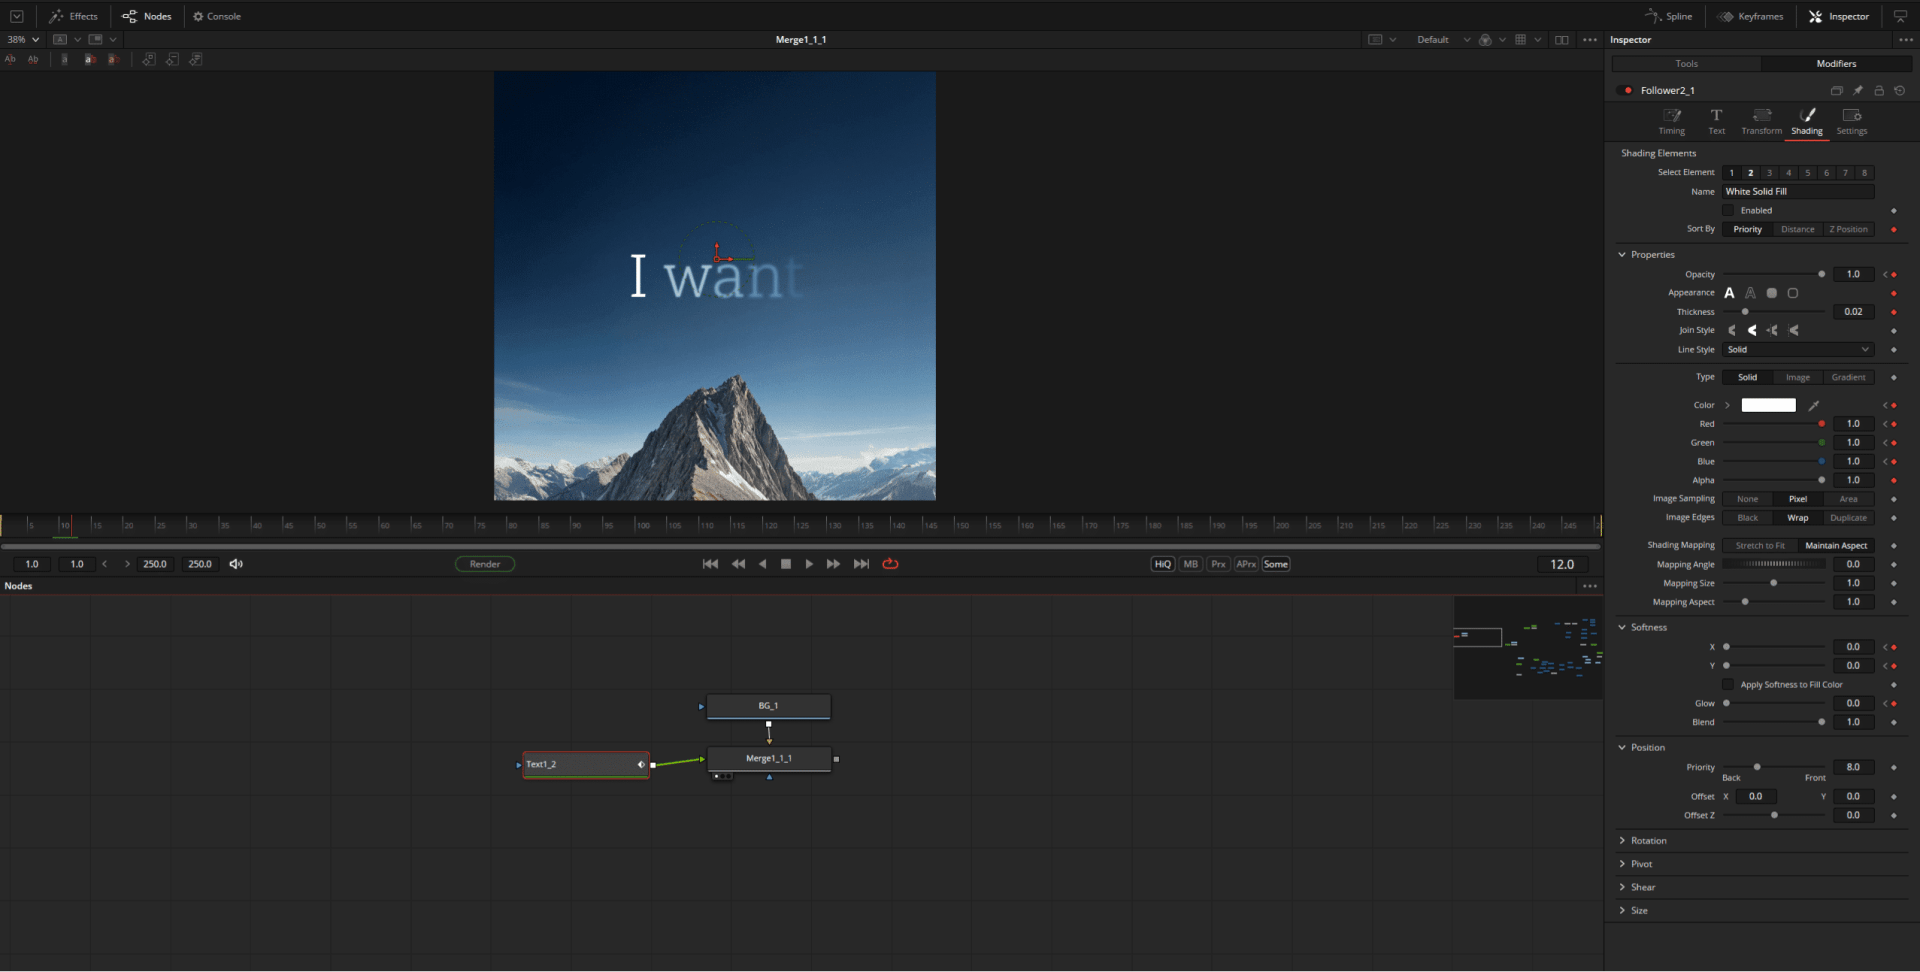Switch to the Transform section of Follower2_1
Image resolution: width=1920 pixels, height=972 pixels.
coord(1761,120)
